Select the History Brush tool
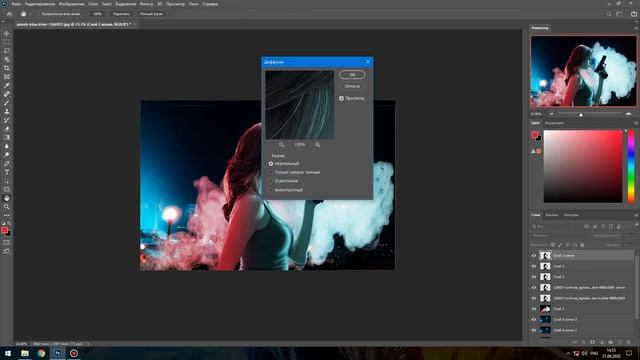 point(7,120)
